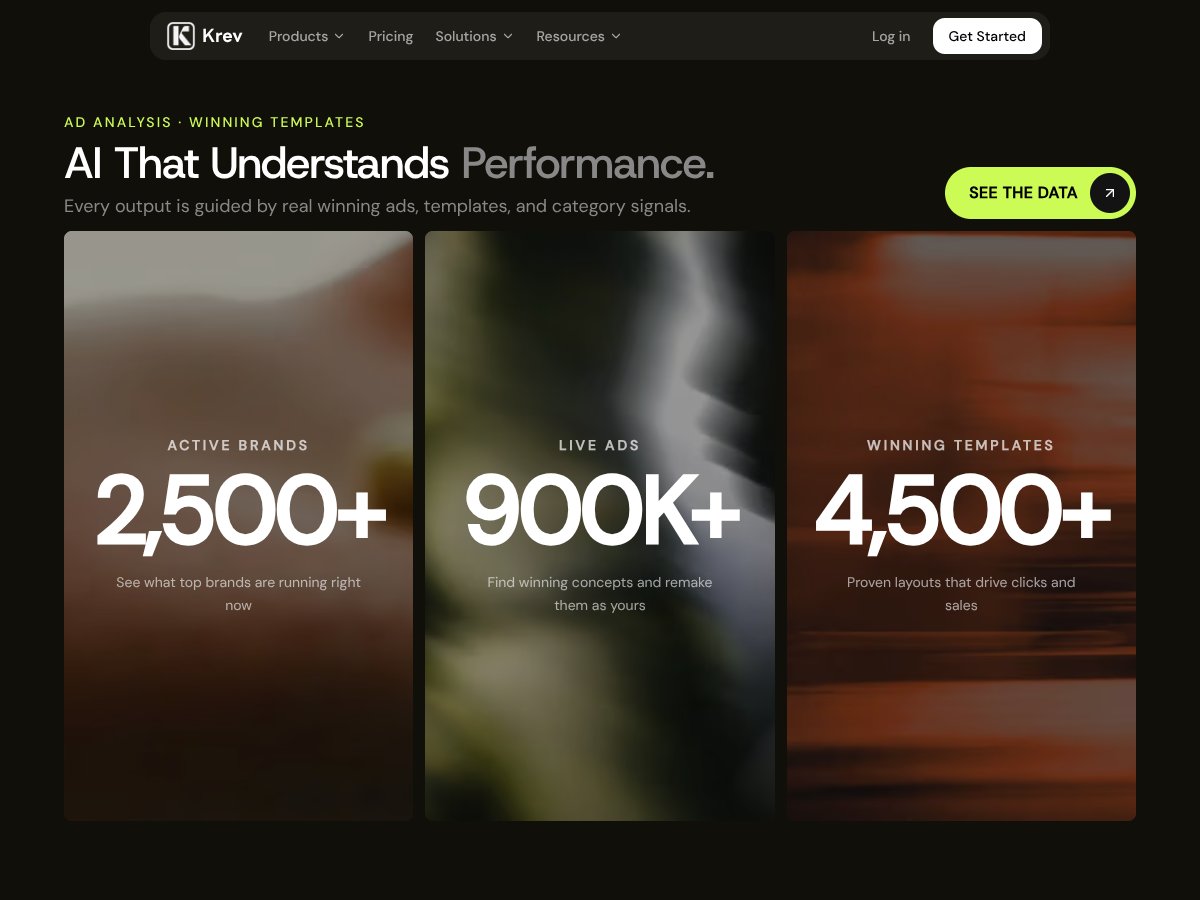Click the arrow icon in See The Data
The width and height of the screenshot is (1200, 900).
tap(1109, 193)
